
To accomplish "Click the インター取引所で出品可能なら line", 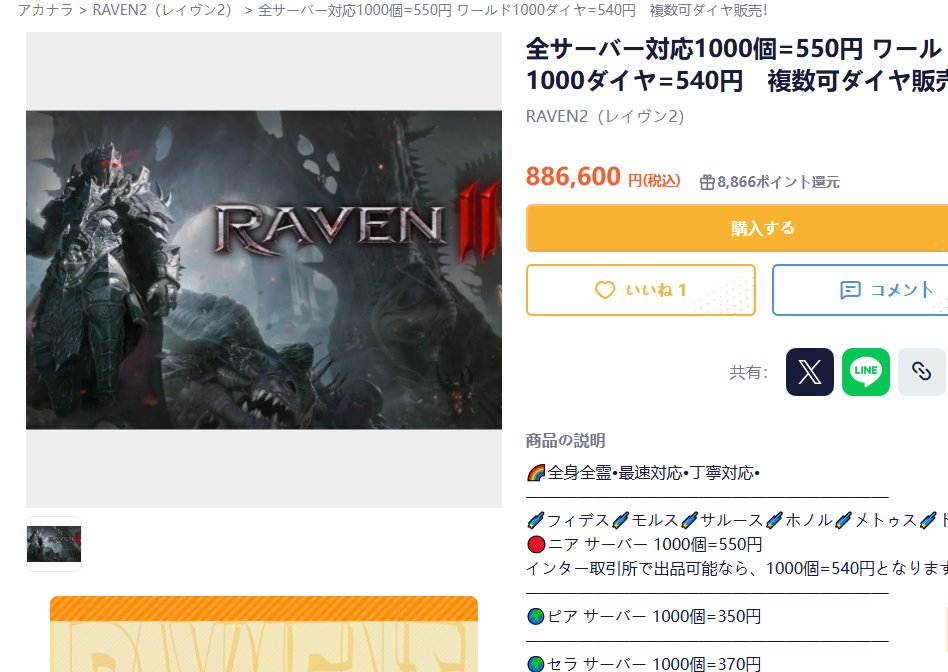I will (x=736, y=569).
